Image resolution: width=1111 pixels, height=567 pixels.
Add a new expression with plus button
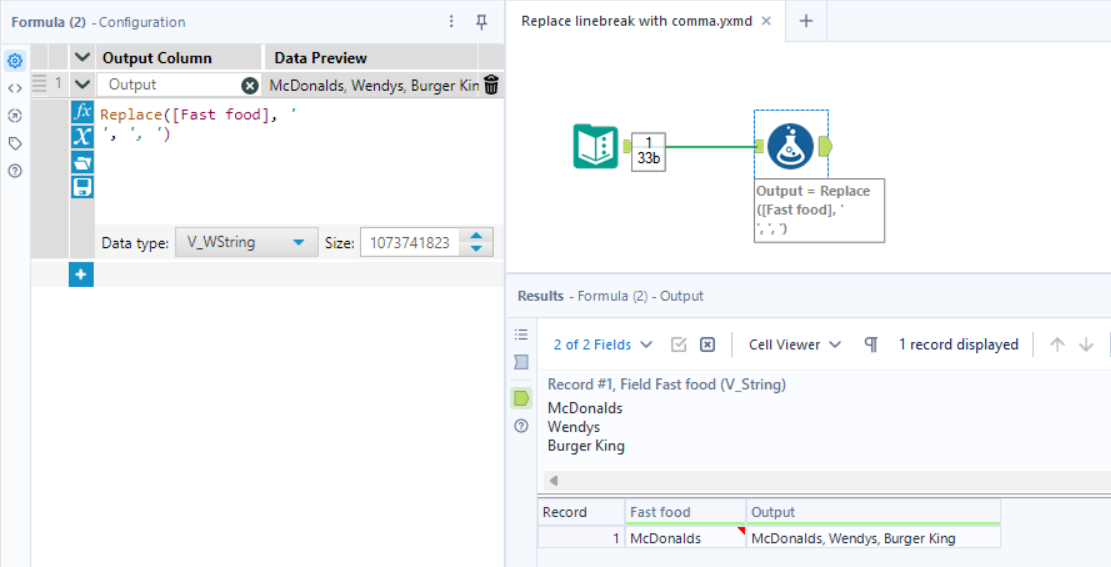tap(81, 275)
